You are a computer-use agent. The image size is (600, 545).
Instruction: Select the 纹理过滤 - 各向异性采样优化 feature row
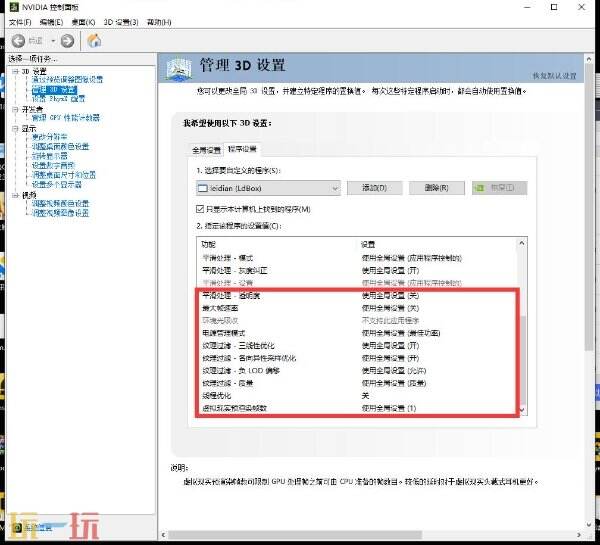point(249,358)
